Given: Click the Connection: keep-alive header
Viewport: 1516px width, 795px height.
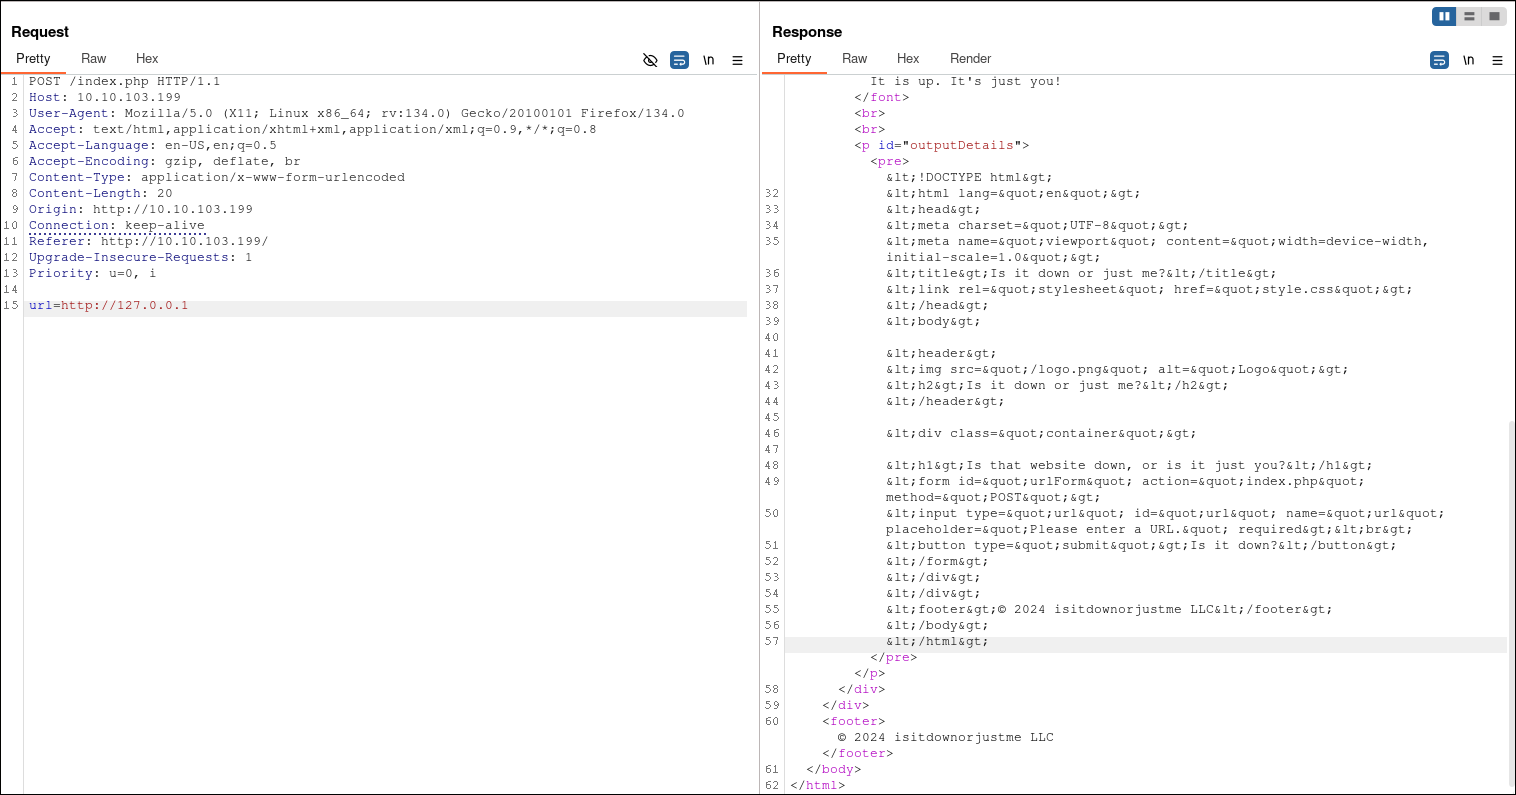Looking at the screenshot, I should pos(117,225).
